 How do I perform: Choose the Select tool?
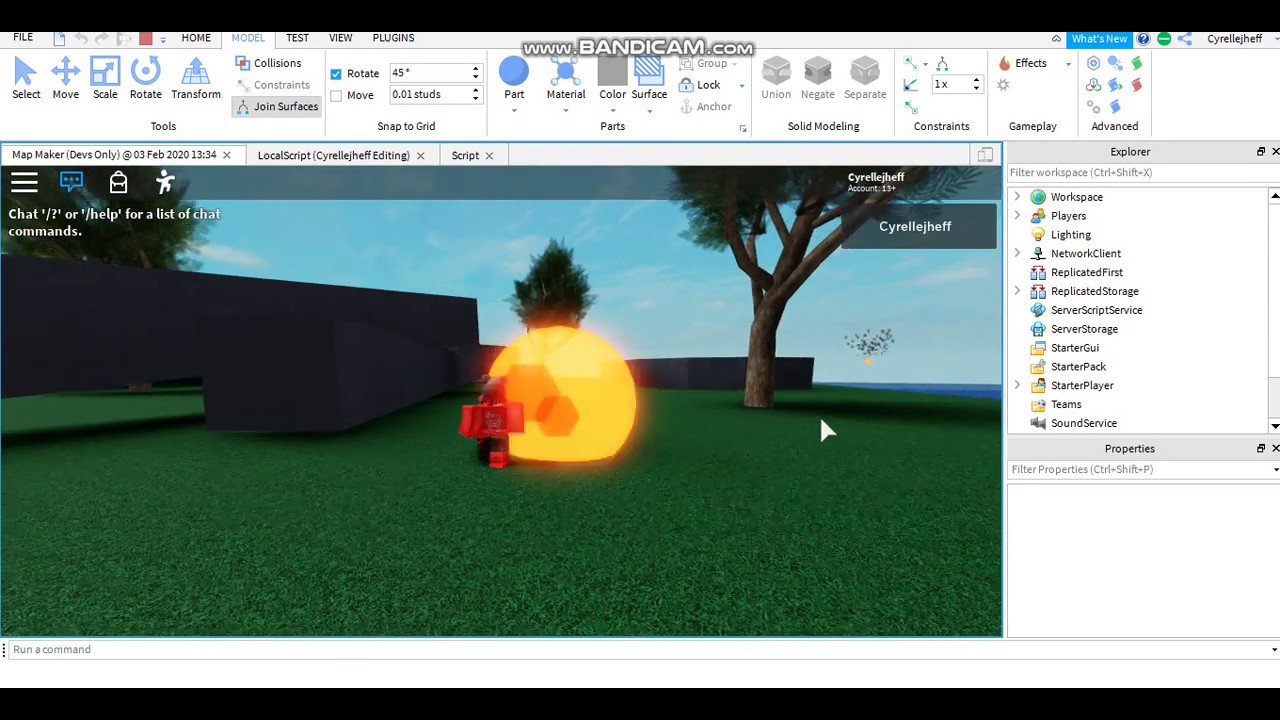pyautogui.click(x=26, y=78)
